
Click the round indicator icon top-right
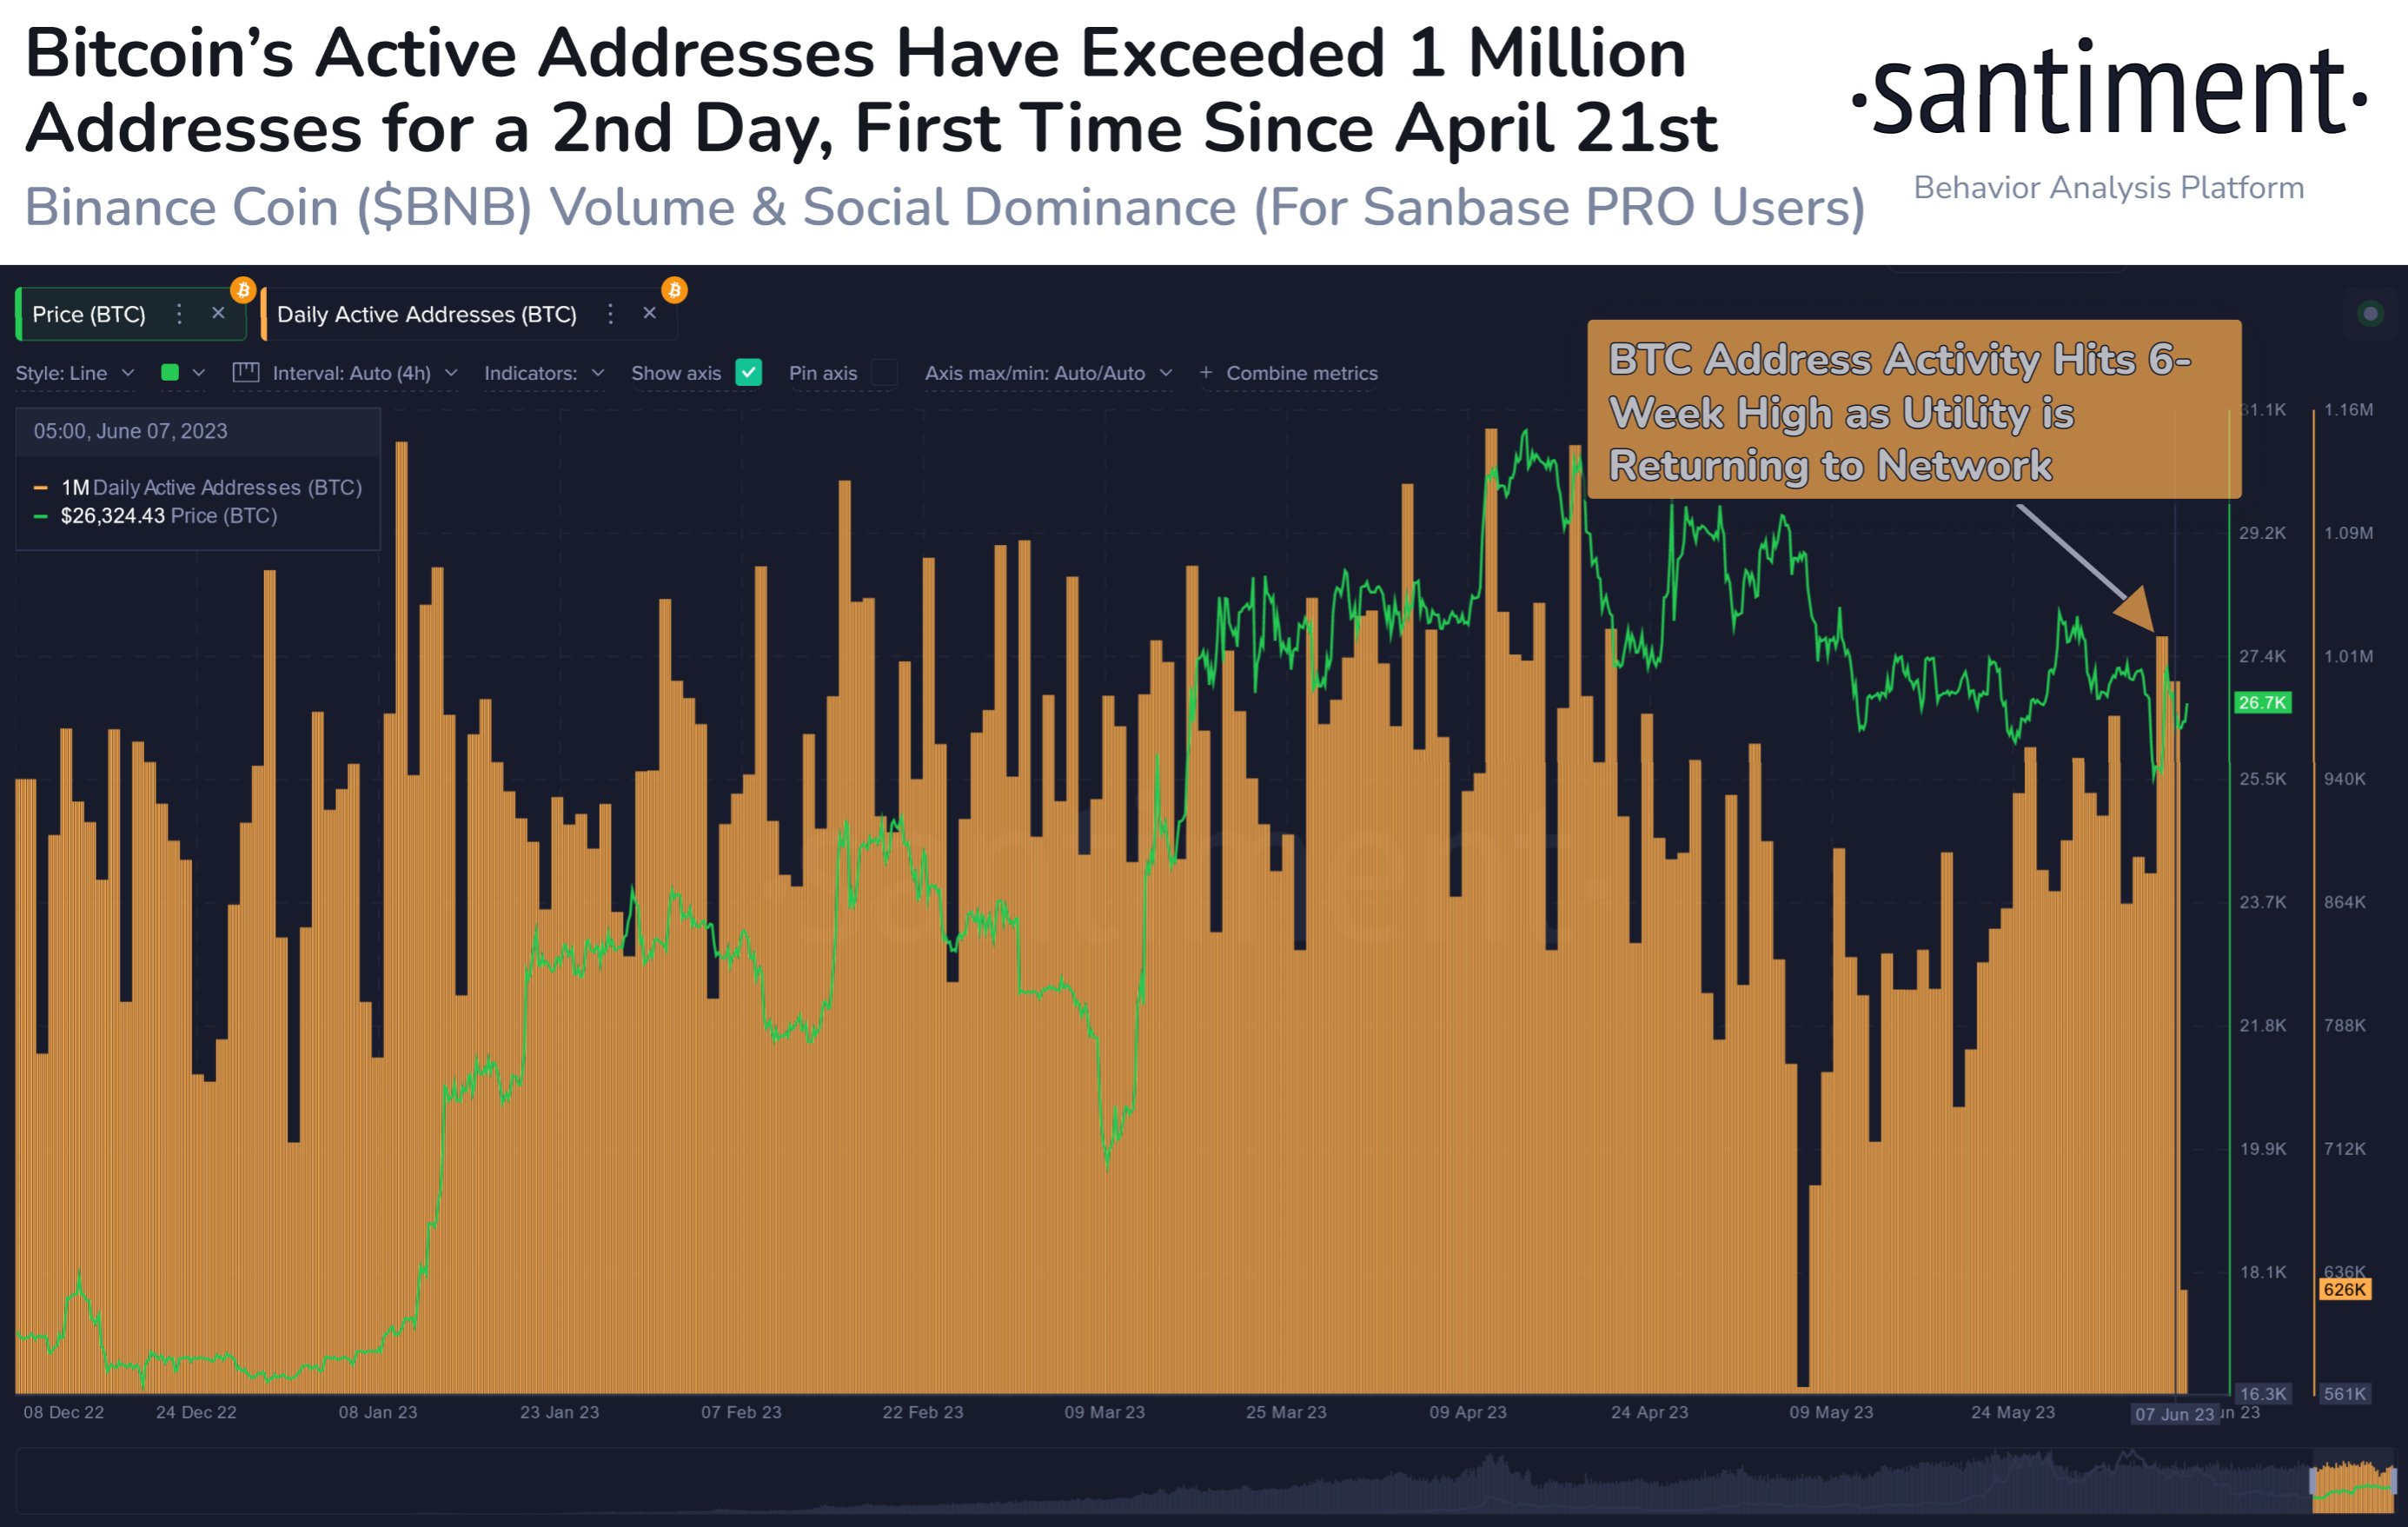tap(2369, 314)
